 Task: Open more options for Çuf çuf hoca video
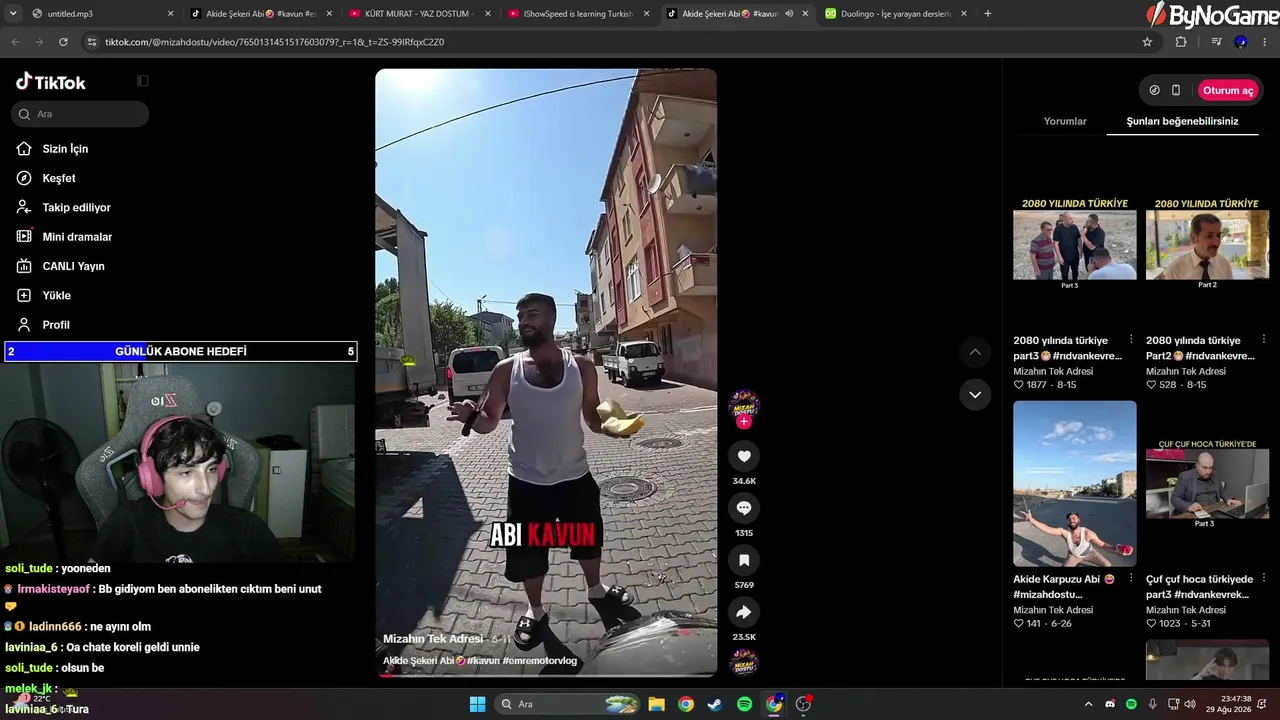tap(1264, 579)
